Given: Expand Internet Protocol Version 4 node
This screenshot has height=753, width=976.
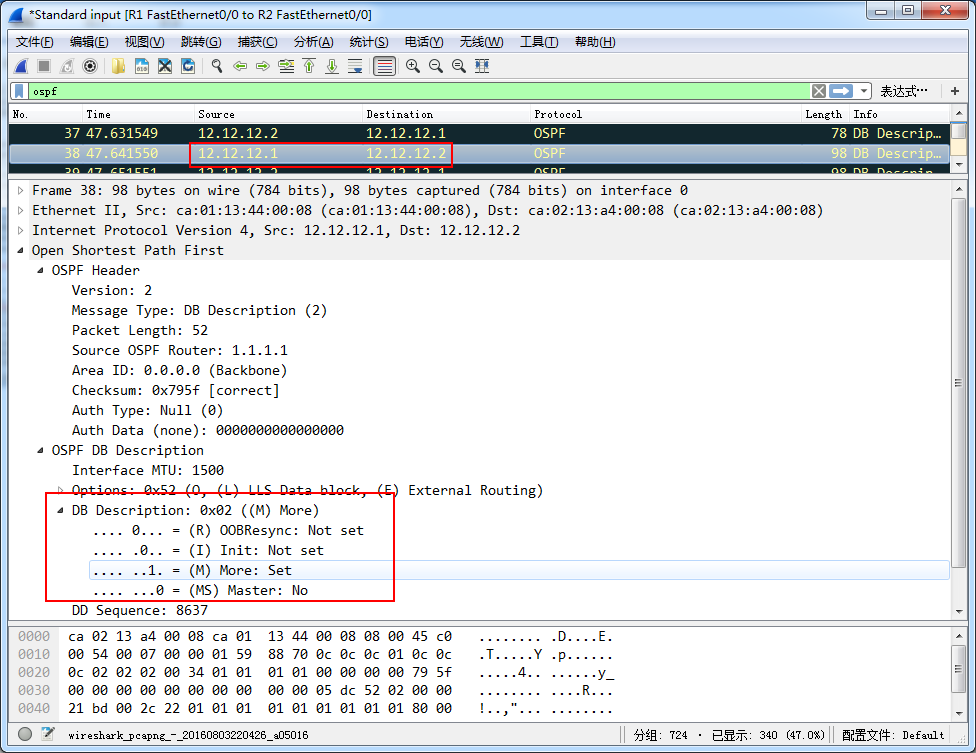Looking at the screenshot, I should (x=21, y=230).
